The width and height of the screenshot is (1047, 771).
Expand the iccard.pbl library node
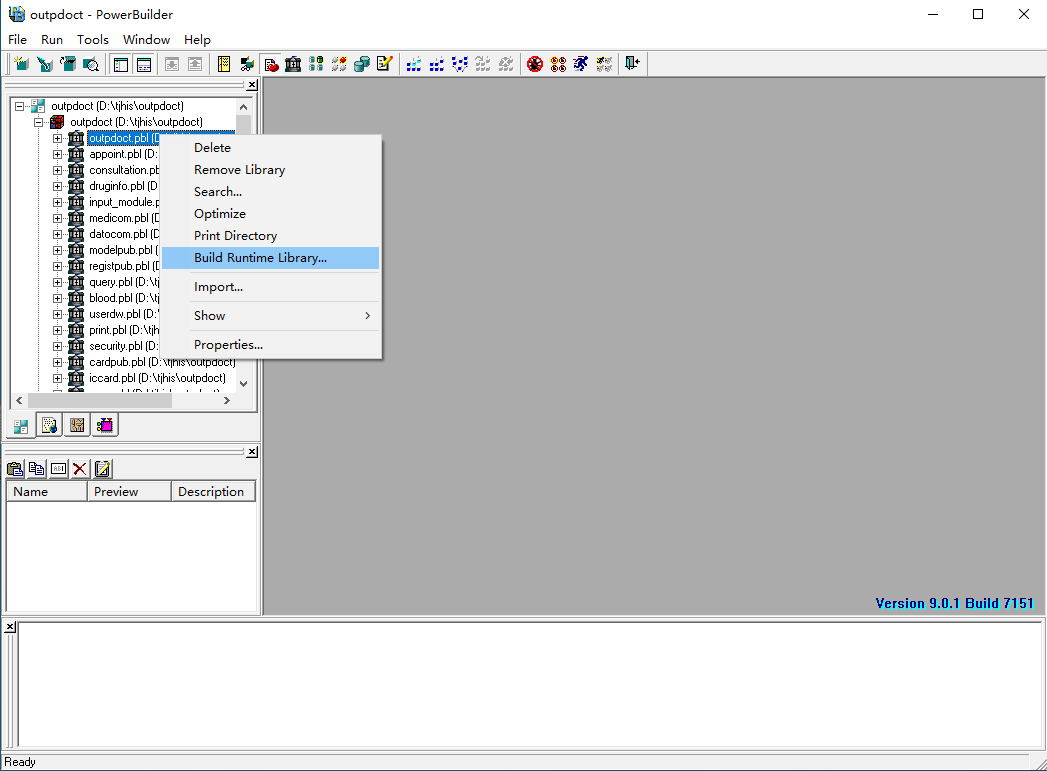point(57,378)
